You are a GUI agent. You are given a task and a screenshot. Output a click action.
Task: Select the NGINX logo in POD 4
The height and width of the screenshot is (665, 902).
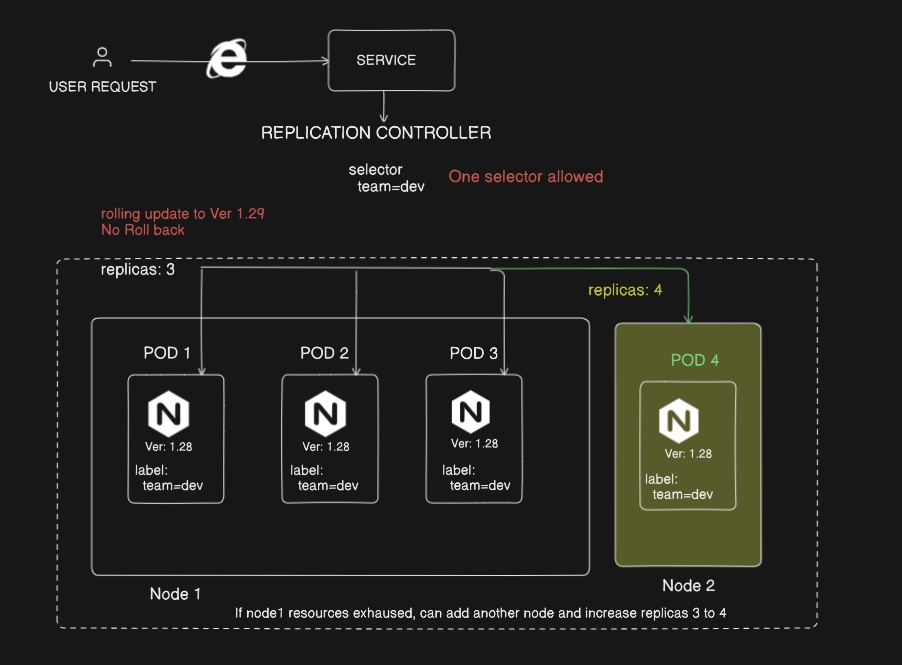click(x=679, y=421)
